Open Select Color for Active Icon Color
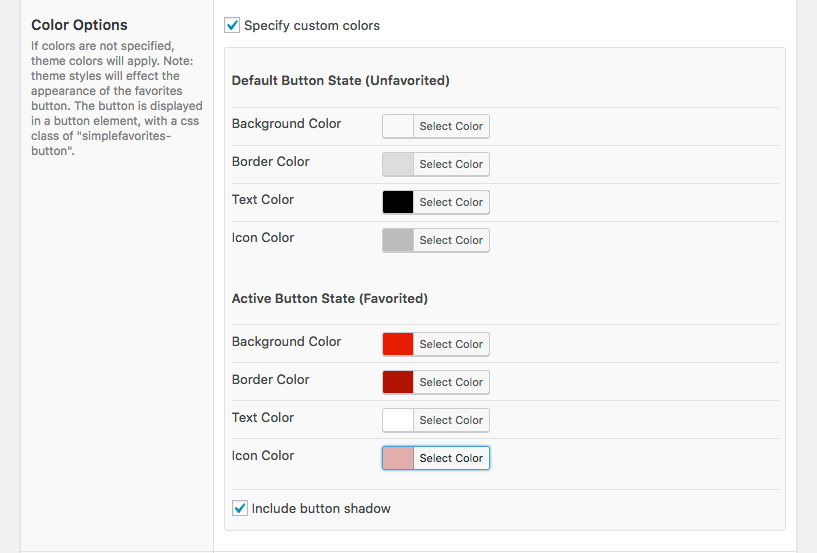 pyautogui.click(x=451, y=458)
